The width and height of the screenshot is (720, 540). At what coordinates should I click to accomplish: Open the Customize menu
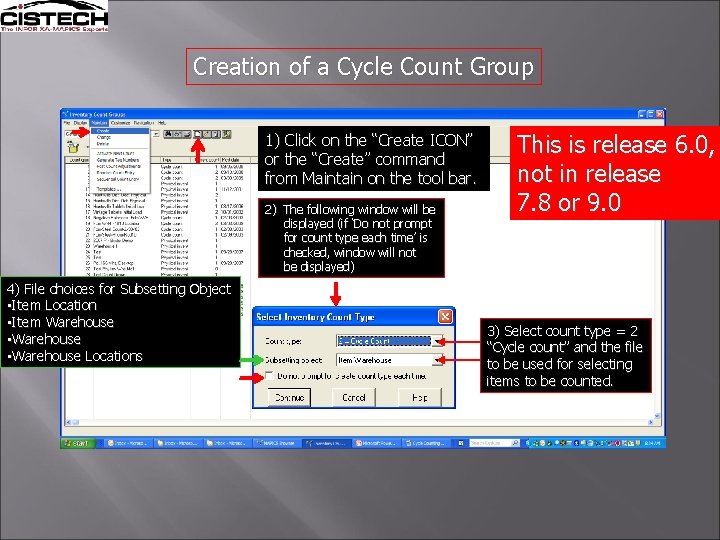121,123
